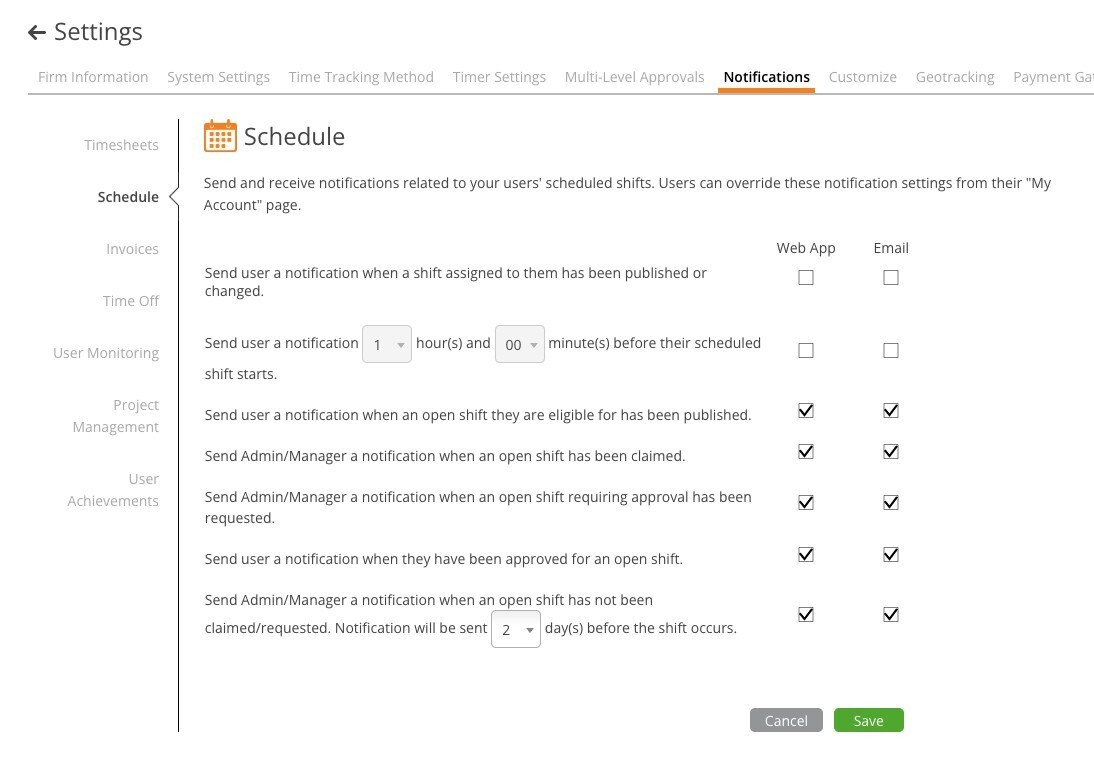Image resolution: width=1094 pixels, height=761 pixels.
Task: Uncheck Web App for user approved for open shift
Action: click(806, 555)
